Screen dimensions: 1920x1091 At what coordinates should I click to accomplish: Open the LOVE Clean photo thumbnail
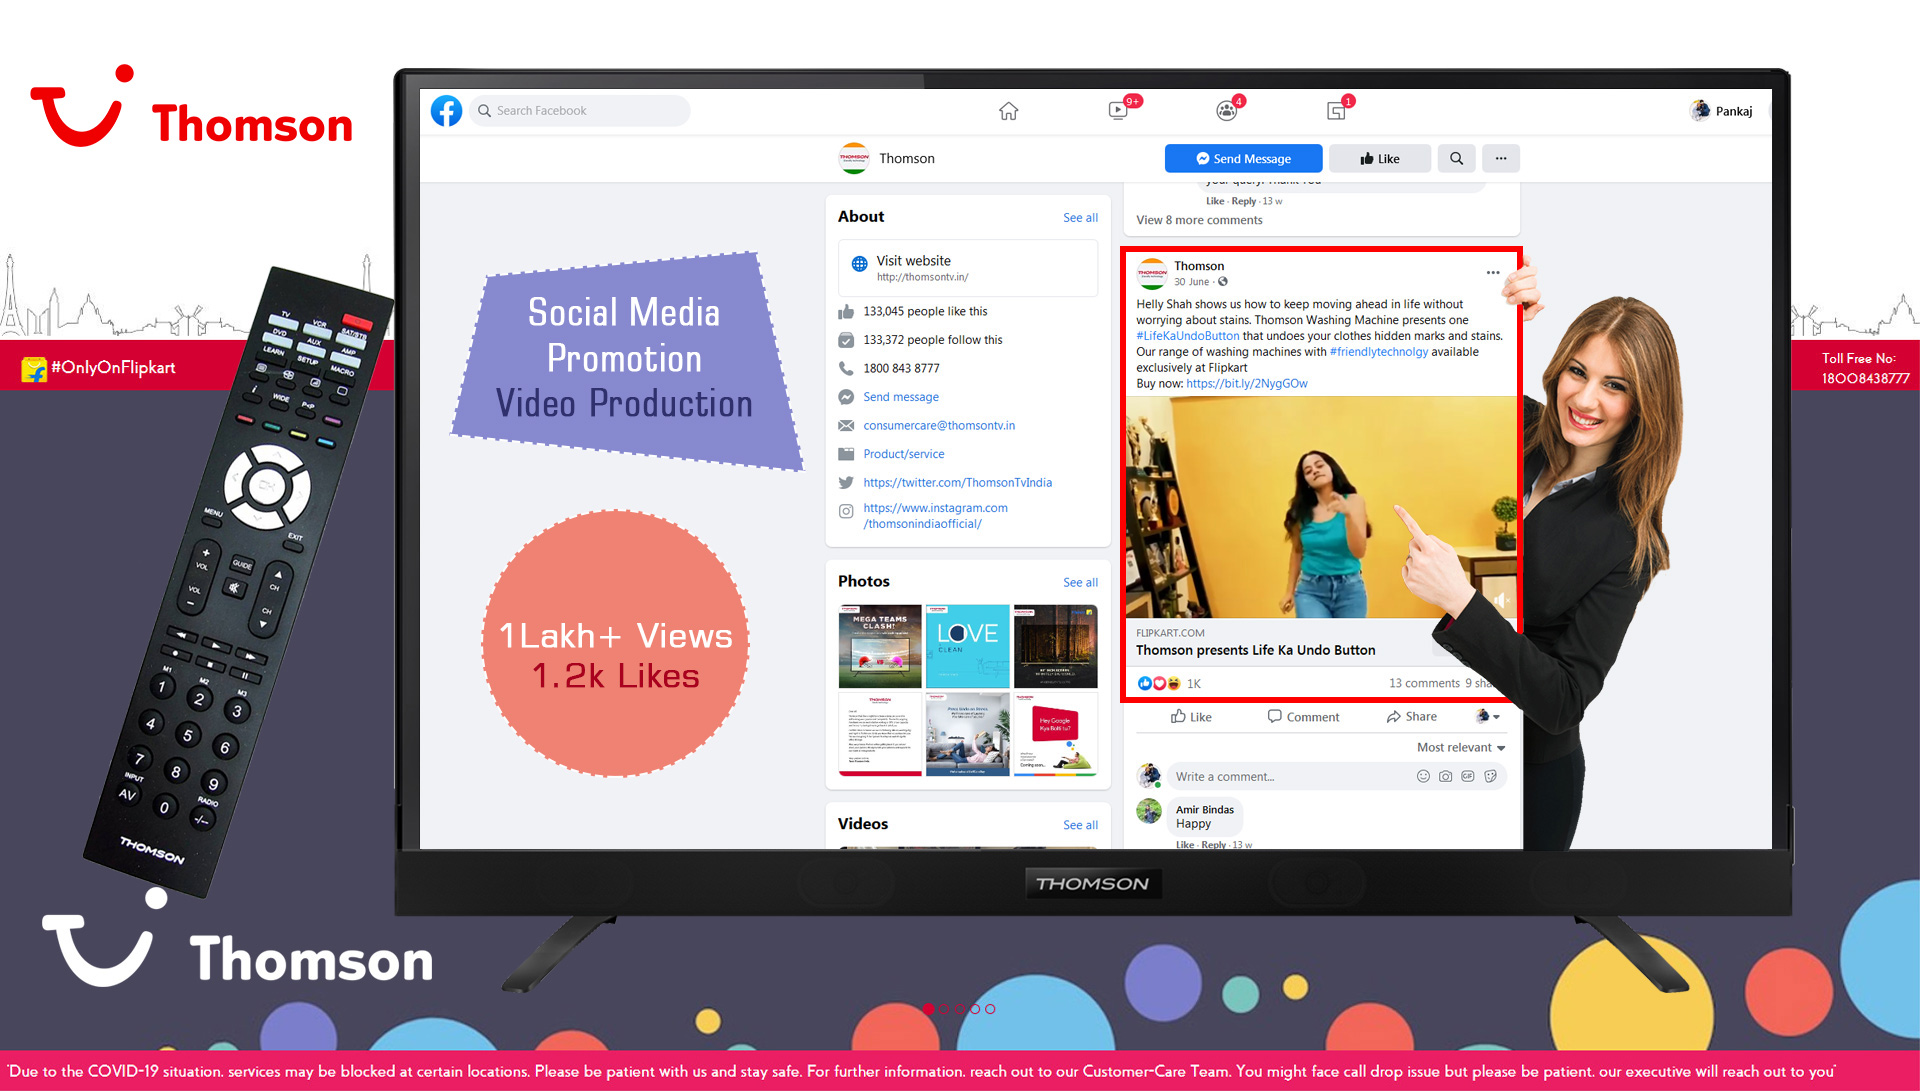click(x=967, y=646)
